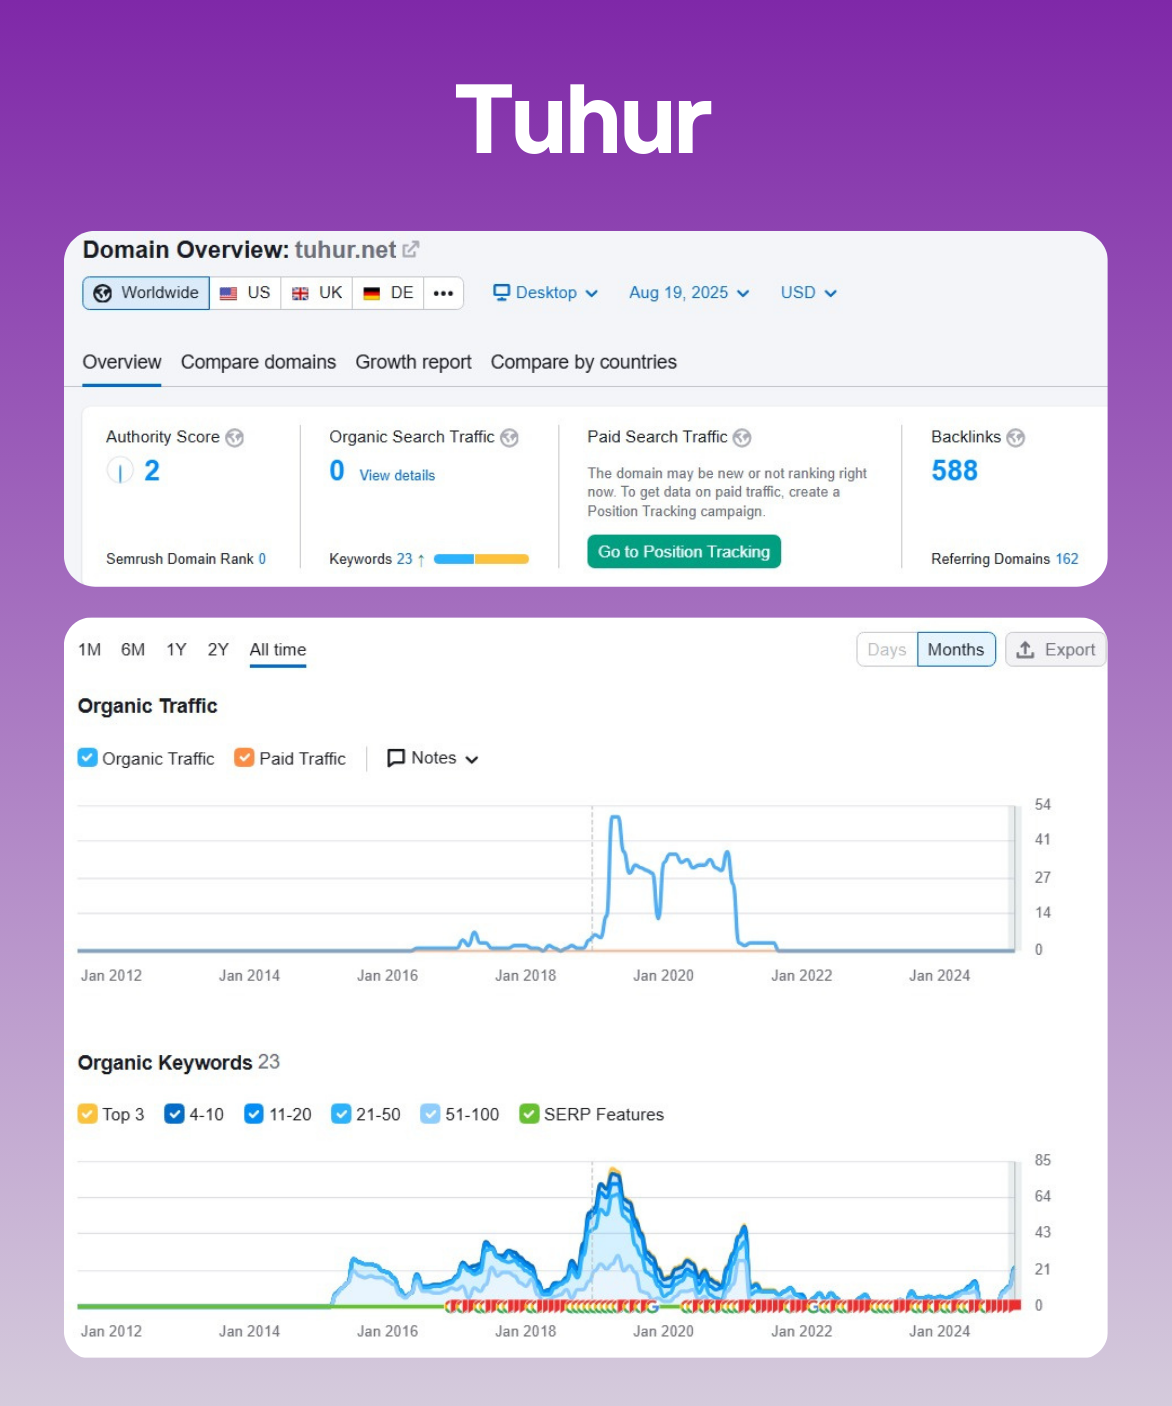Expand the Aug 19, 2025 date dropdown
Screen dimensions: 1172x1406
(688, 293)
